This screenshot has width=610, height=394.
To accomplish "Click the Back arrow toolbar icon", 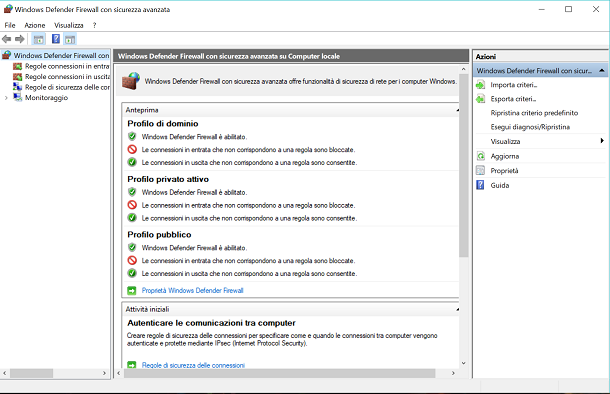I will pyautogui.click(x=7, y=39).
